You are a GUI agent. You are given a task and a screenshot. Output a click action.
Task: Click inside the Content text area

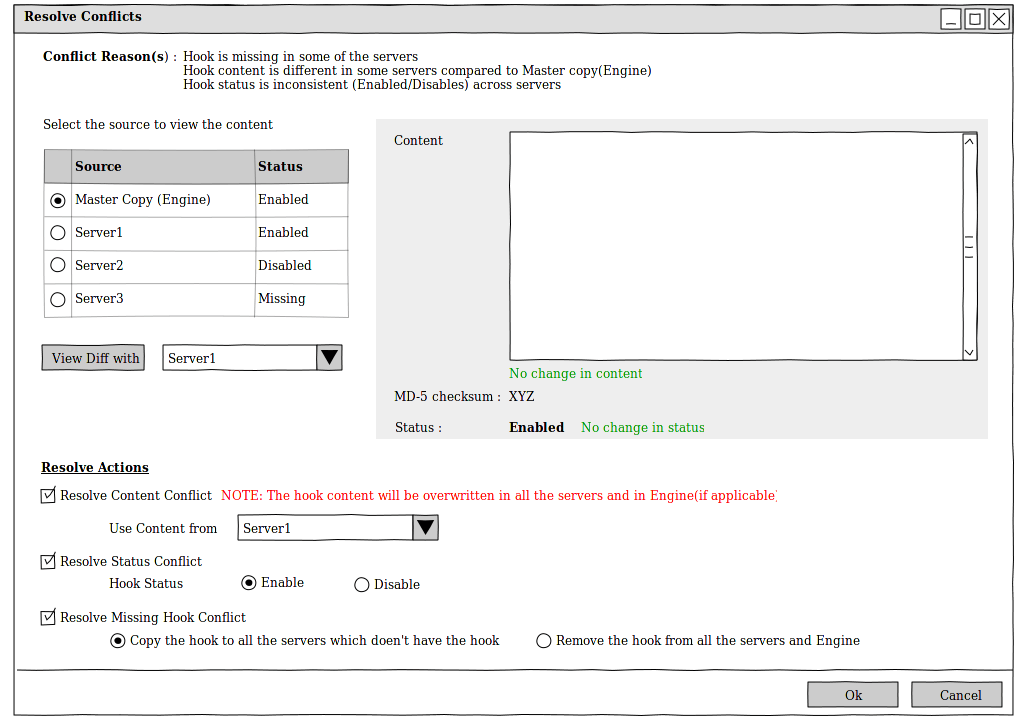pyautogui.click(x=735, y=246)
